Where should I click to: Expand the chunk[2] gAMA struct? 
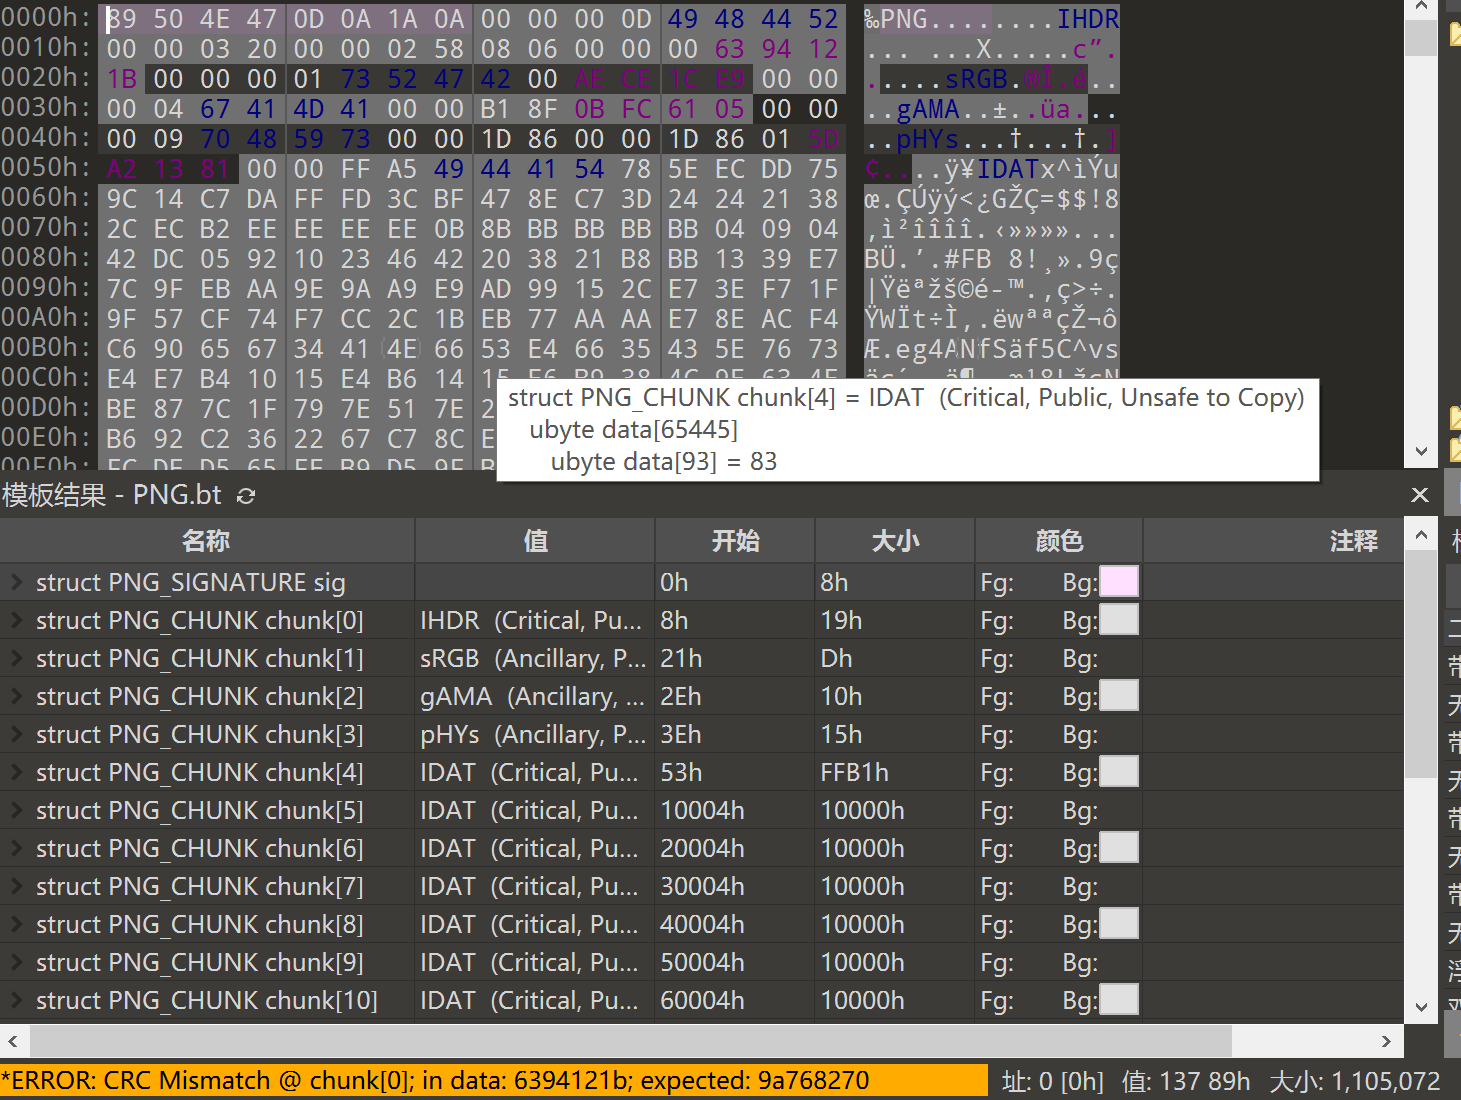coord(16,696)
